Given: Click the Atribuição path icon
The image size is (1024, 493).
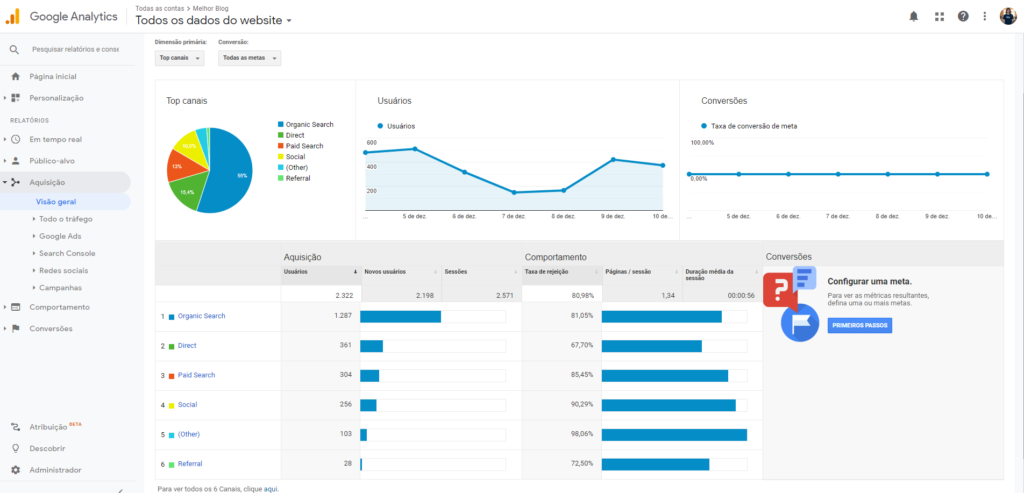Looking at the screenshot, I should pyautogui.click(x=16, y=427).
